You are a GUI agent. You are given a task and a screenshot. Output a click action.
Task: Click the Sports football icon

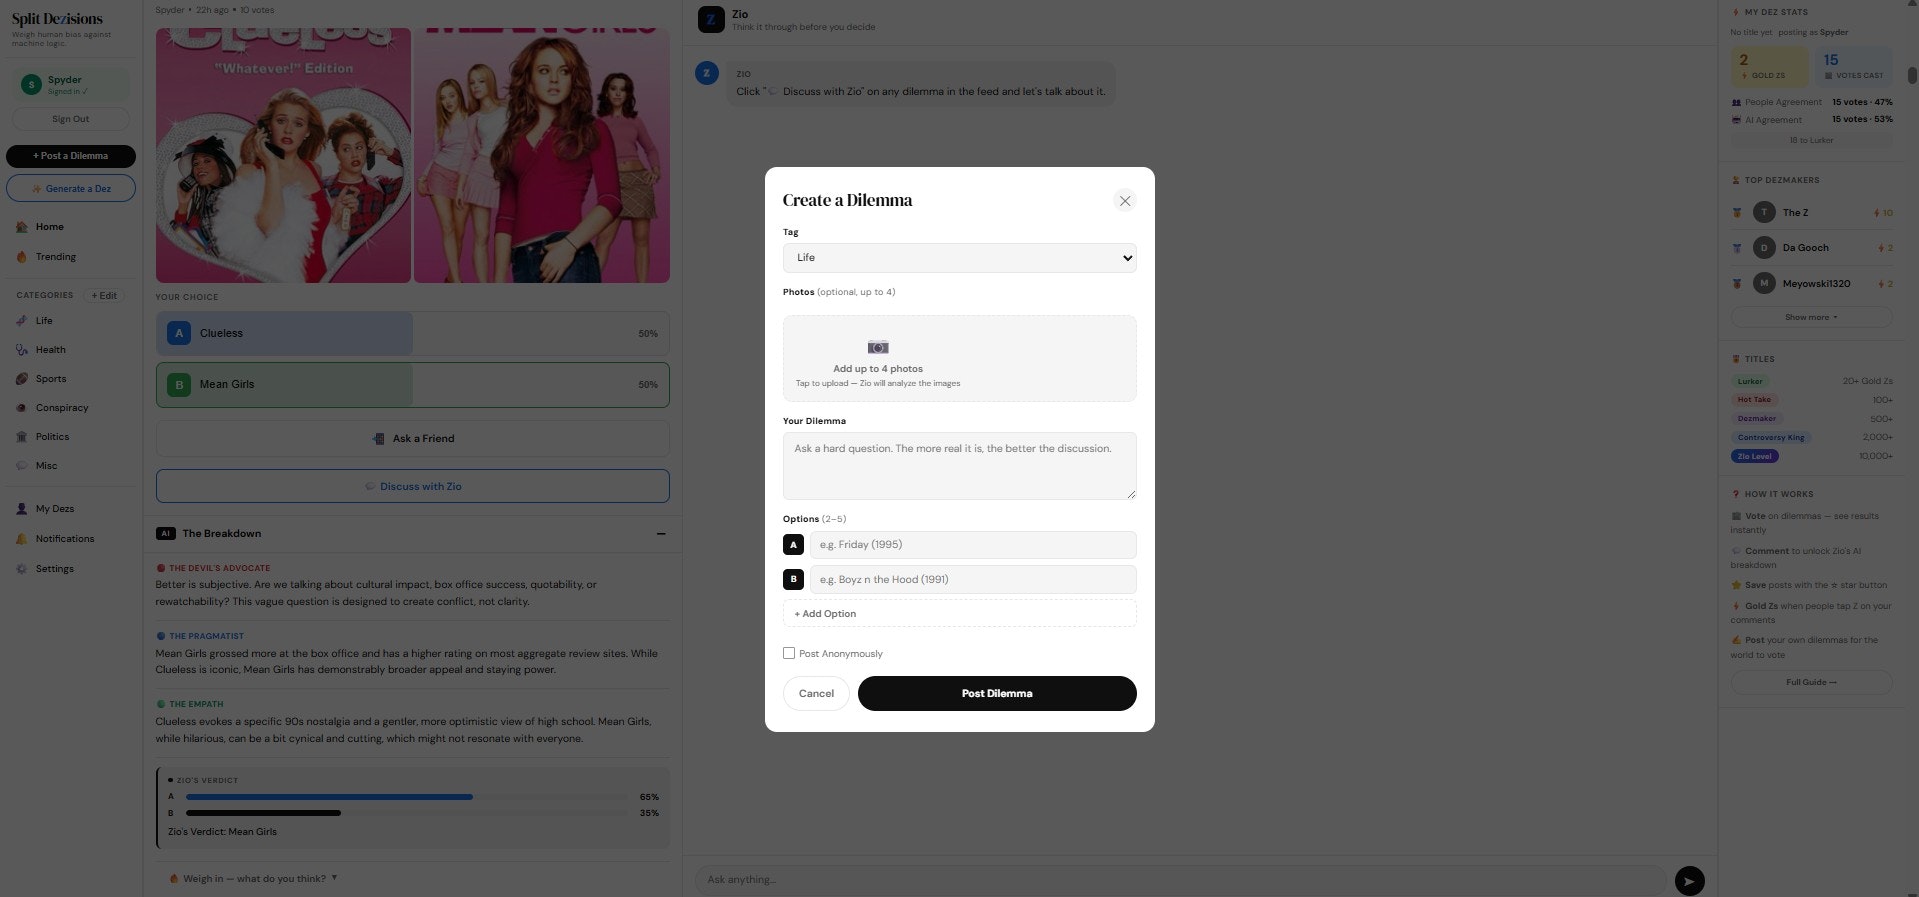22,379
